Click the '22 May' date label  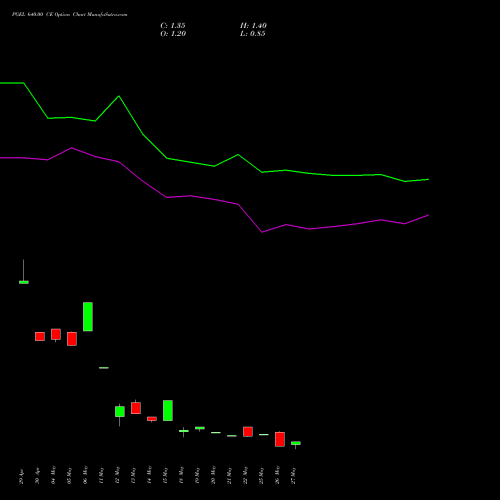click(245, 475)
